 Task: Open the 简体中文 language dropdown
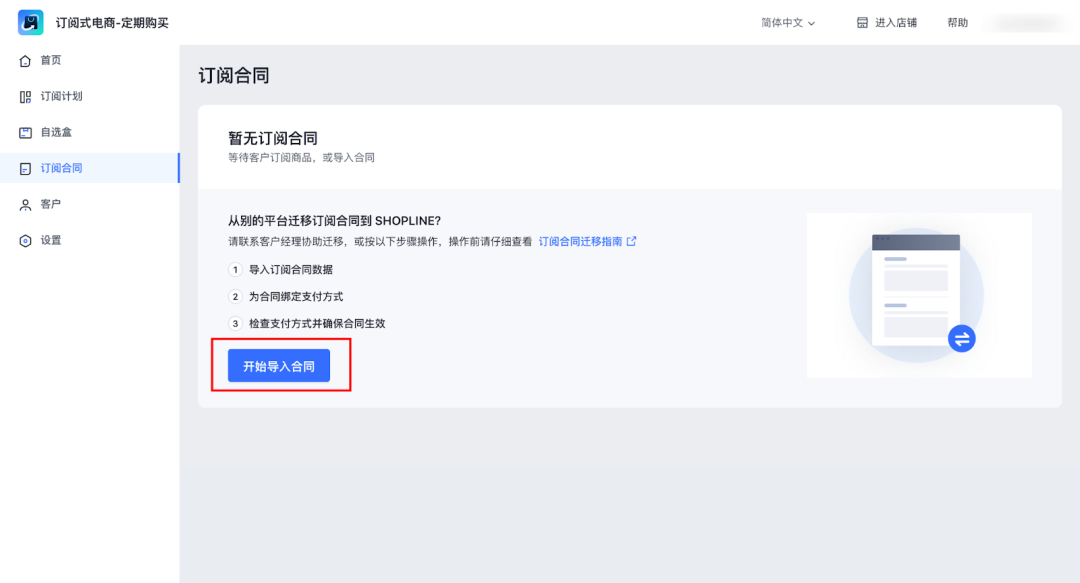point(782,23)
